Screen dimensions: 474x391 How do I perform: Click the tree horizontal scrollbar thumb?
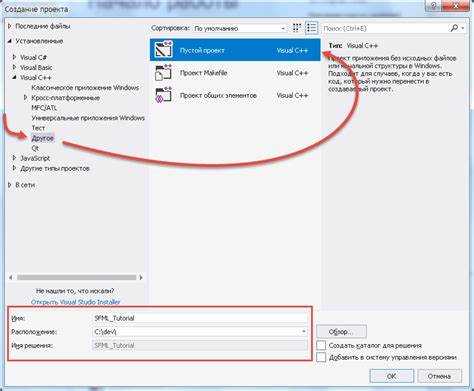[77, 277]
